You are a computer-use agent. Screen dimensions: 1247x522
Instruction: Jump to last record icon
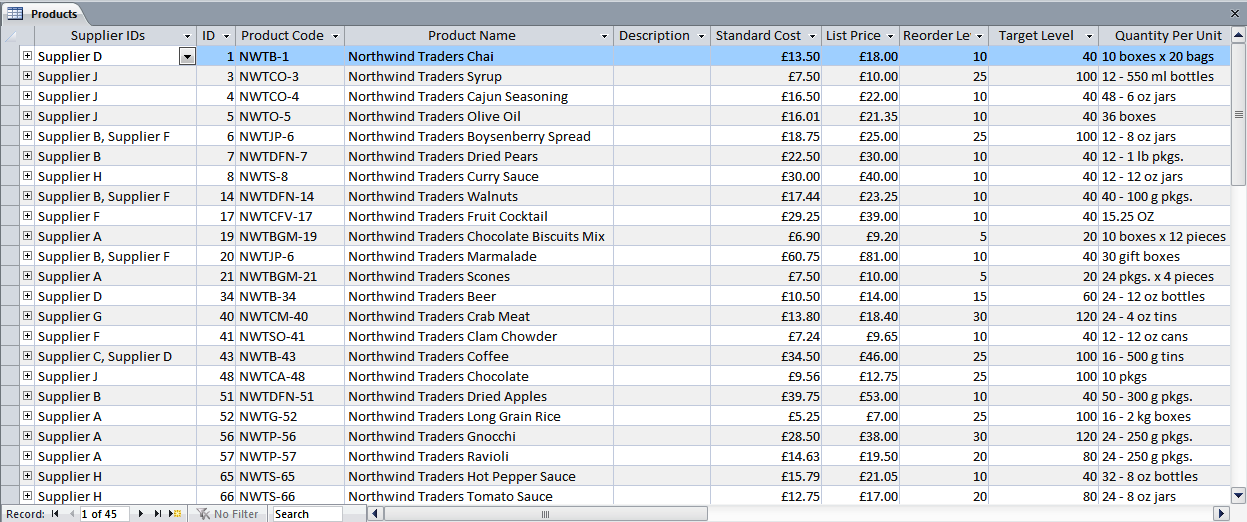[157, 513]
